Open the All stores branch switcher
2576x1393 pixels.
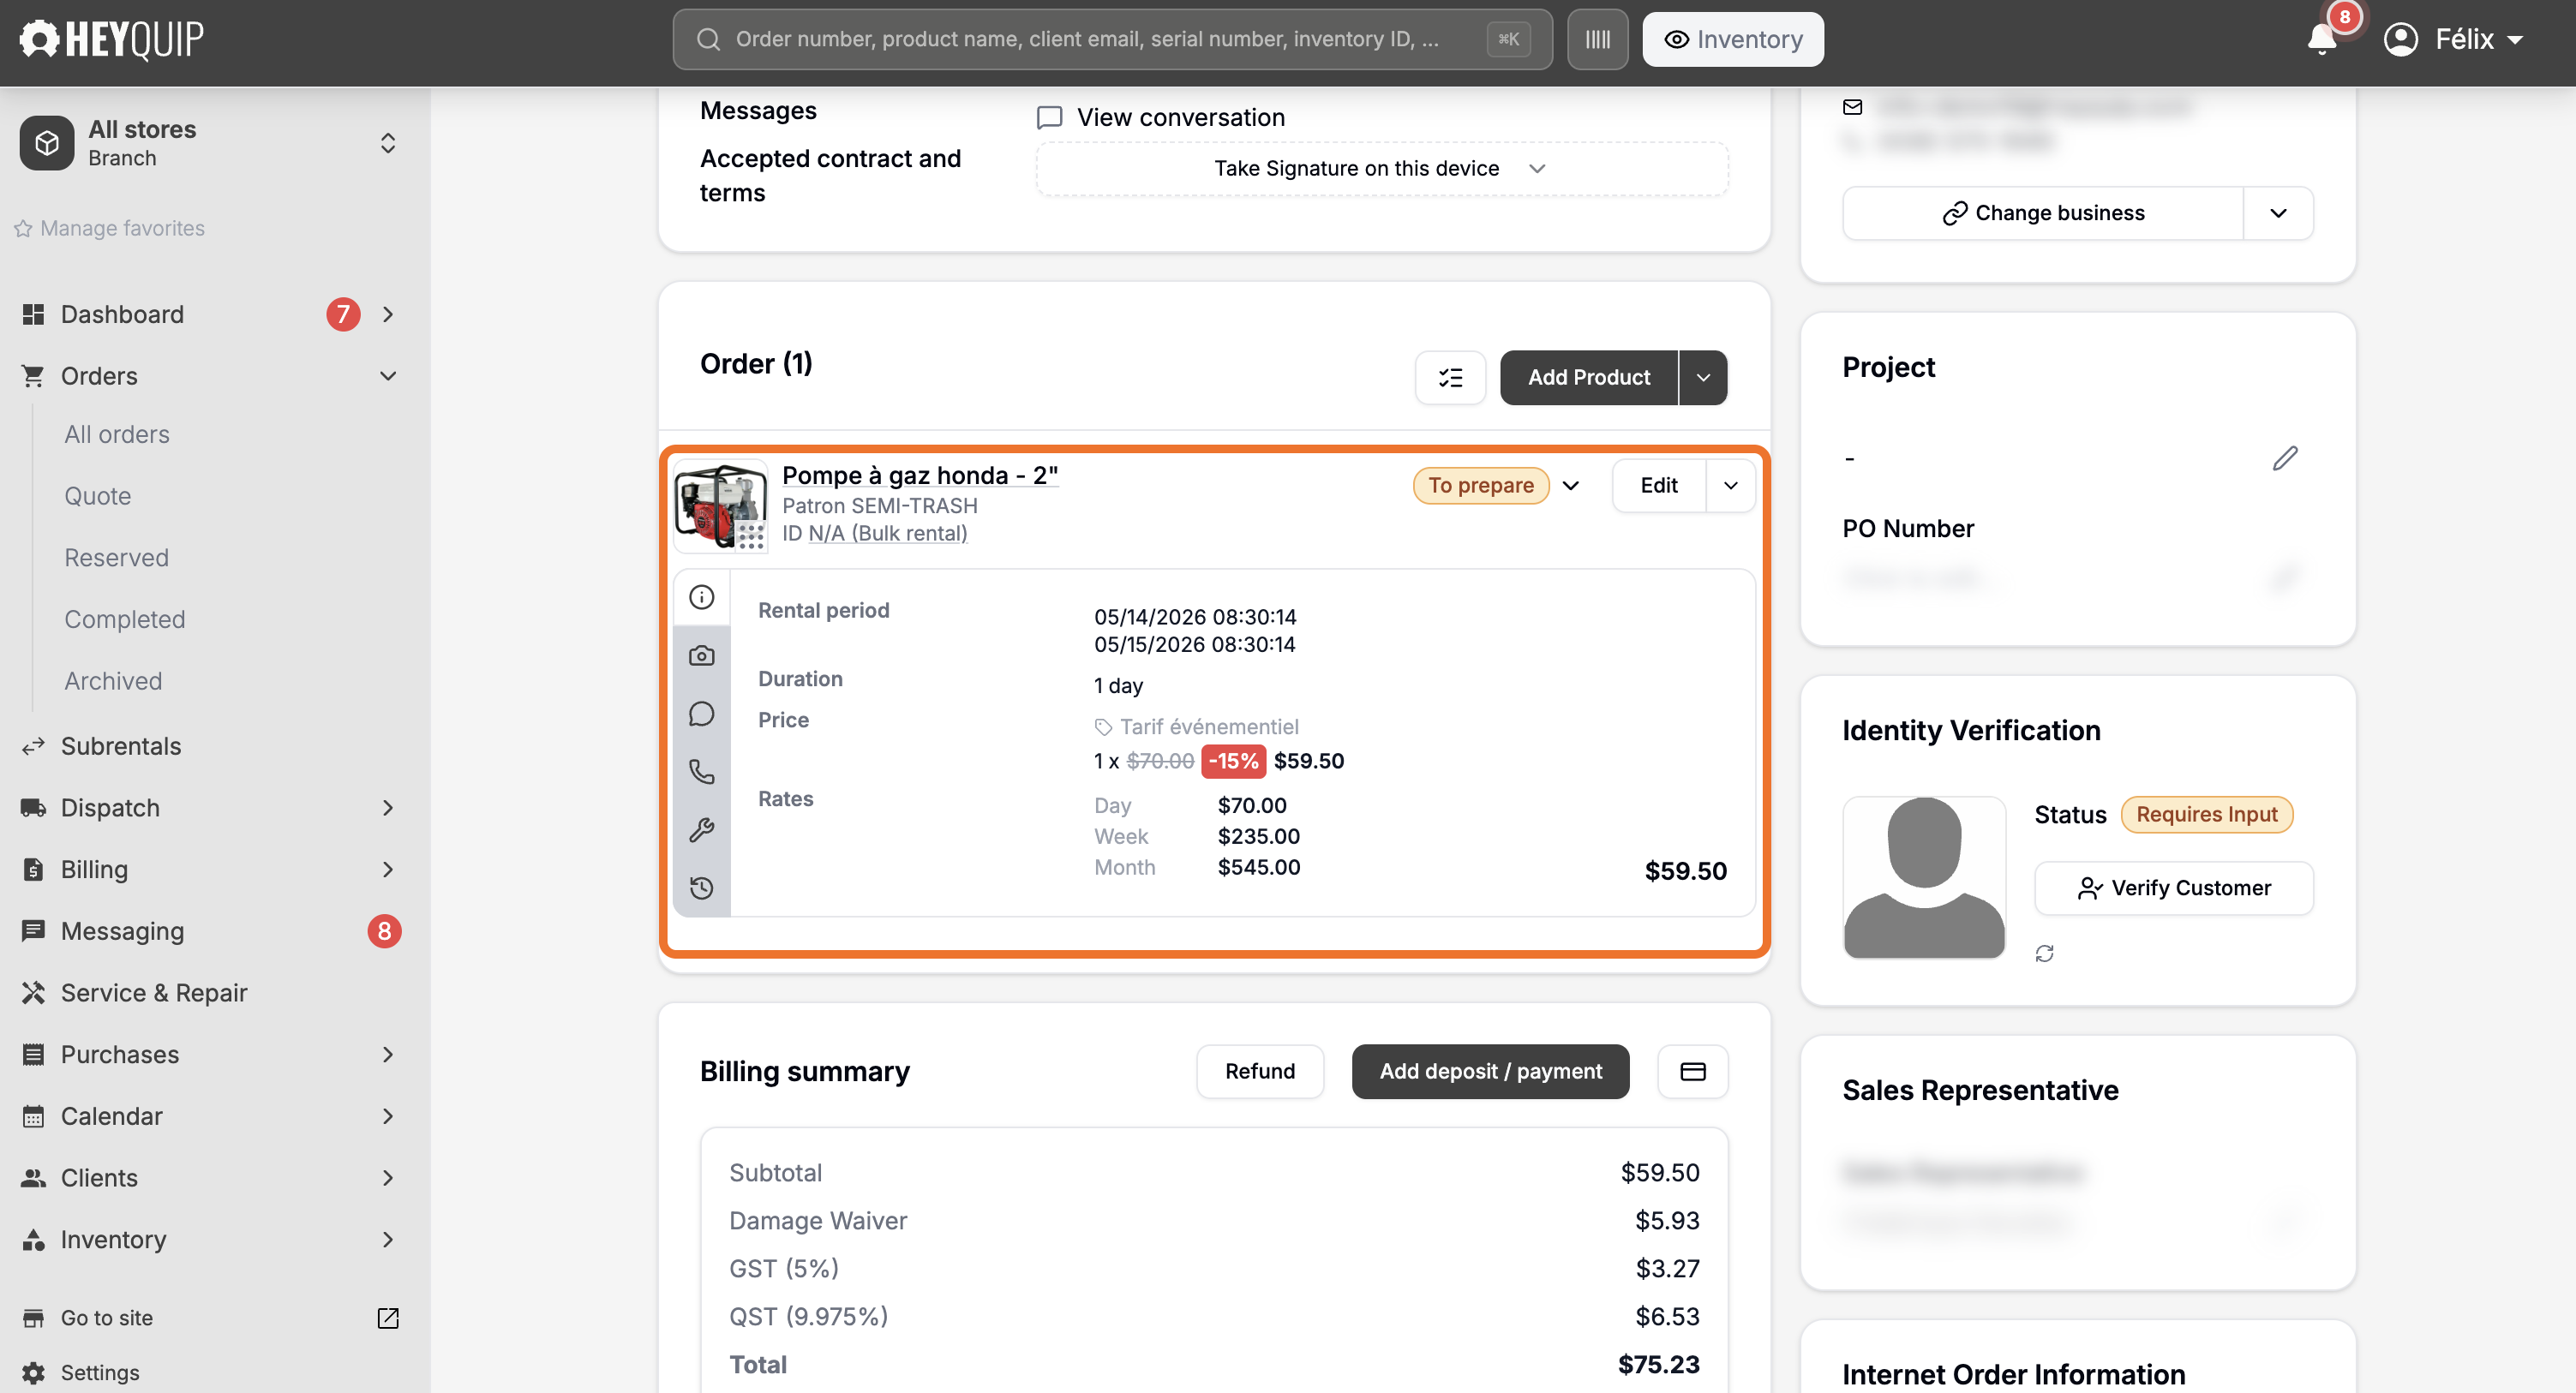point(388,143)
